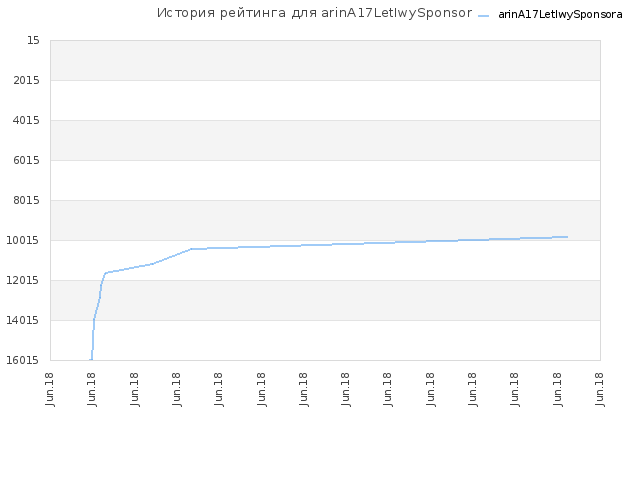Click the last Jun.18 x-axis label

pos(599,389)
